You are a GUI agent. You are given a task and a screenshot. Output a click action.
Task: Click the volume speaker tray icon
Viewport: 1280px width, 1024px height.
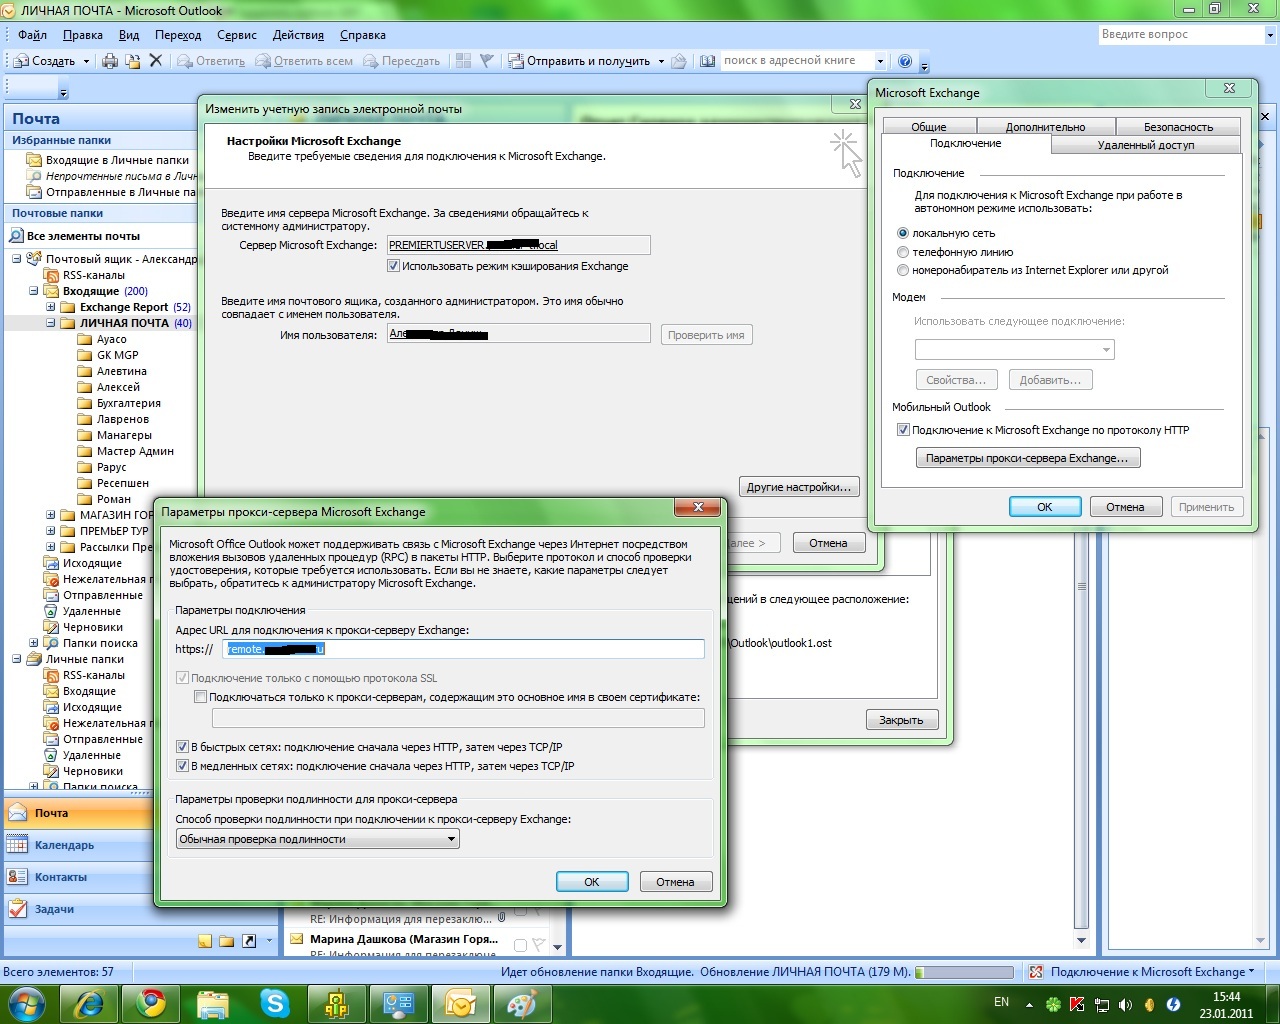tap(1125, 1004)
